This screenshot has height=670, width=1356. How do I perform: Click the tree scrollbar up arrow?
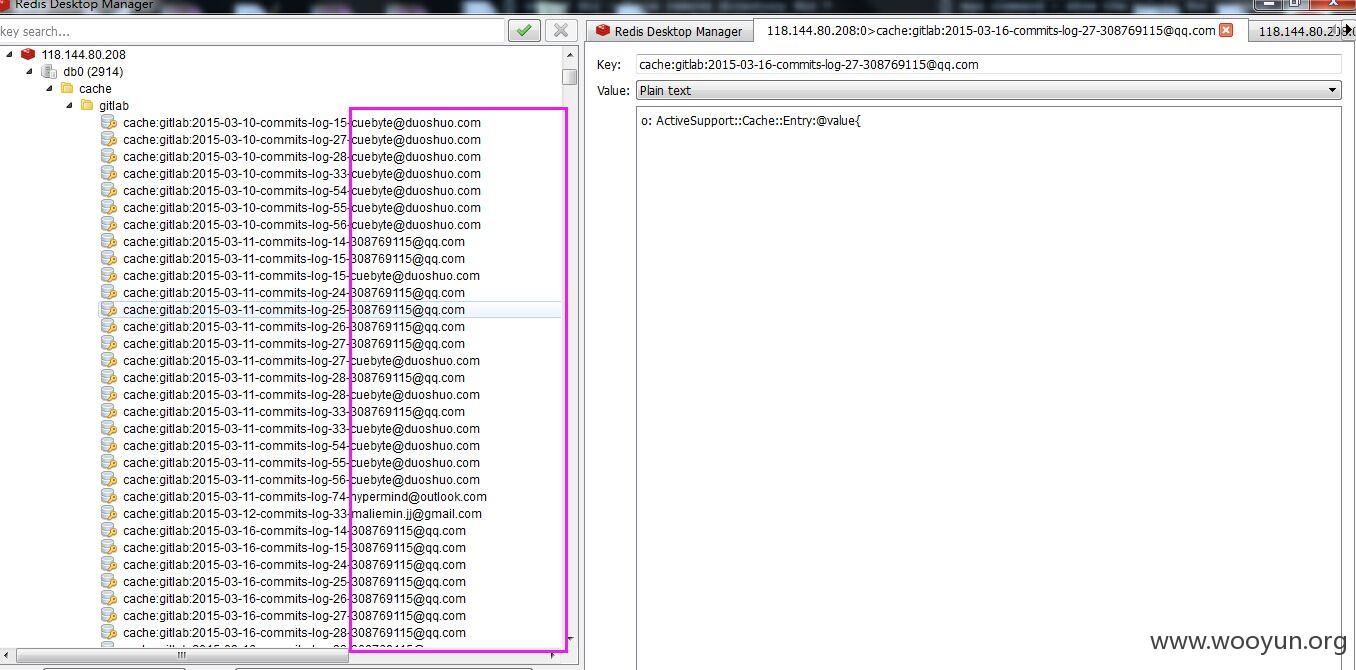pyautogui.click(x=570, y=54)
